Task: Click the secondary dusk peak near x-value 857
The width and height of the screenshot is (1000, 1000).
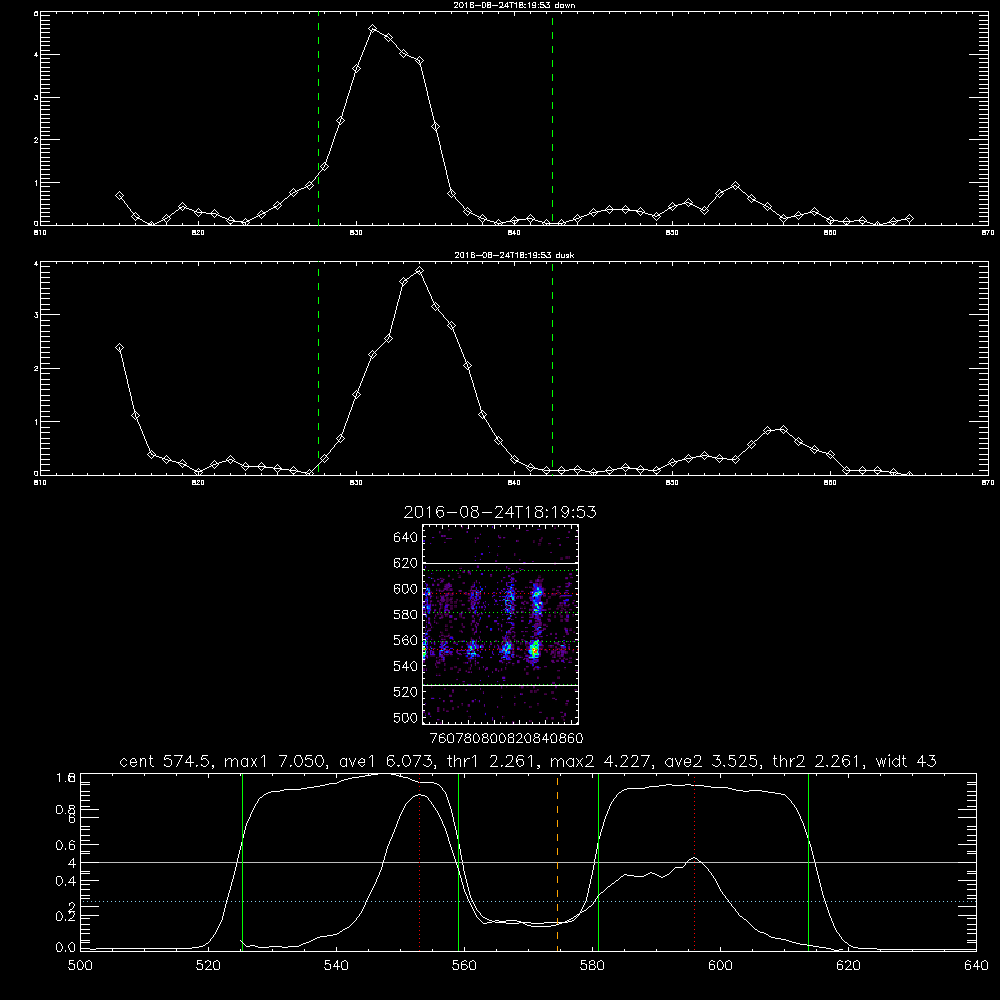Action: pos(783,429)
